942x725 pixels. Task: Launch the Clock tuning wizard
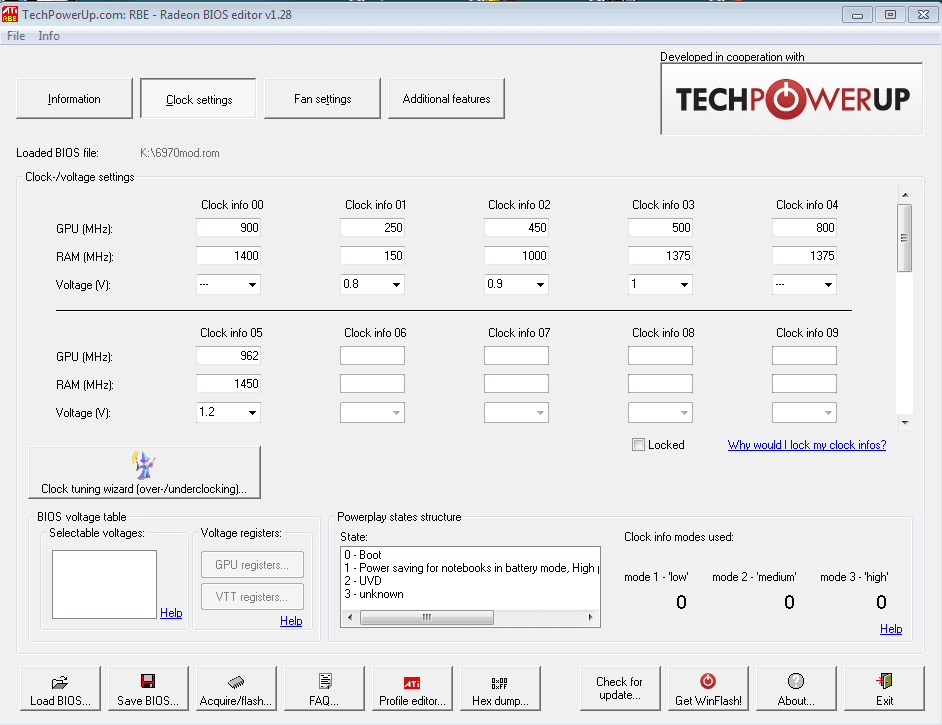(x=144, y=472)
